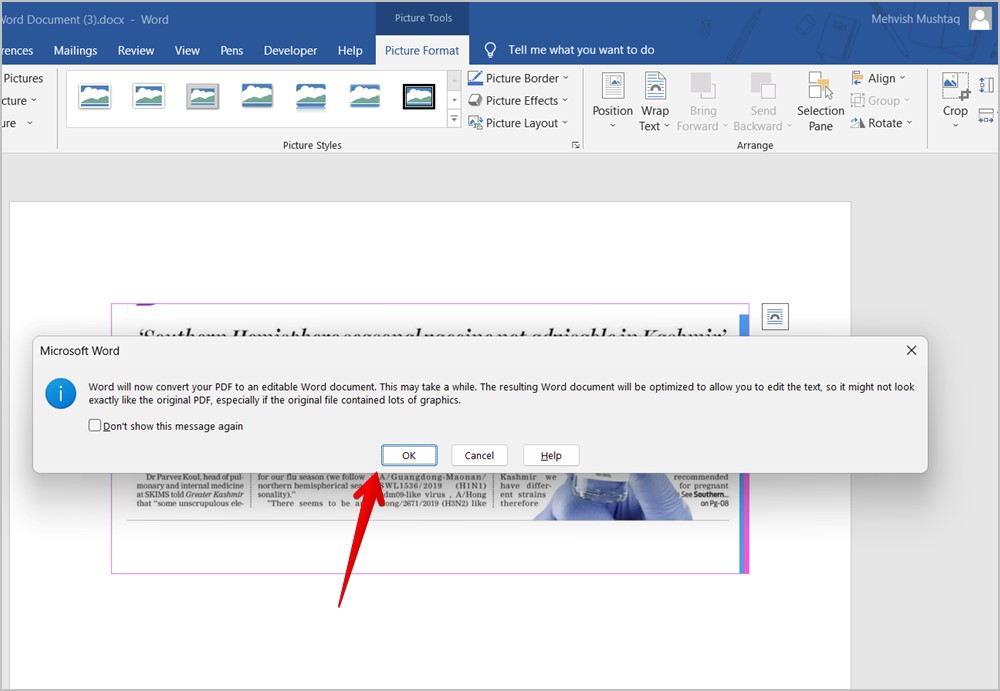The image size is (1000, 691).
Task: Click the Picture Border pen icon
Action: click(475, 78)
